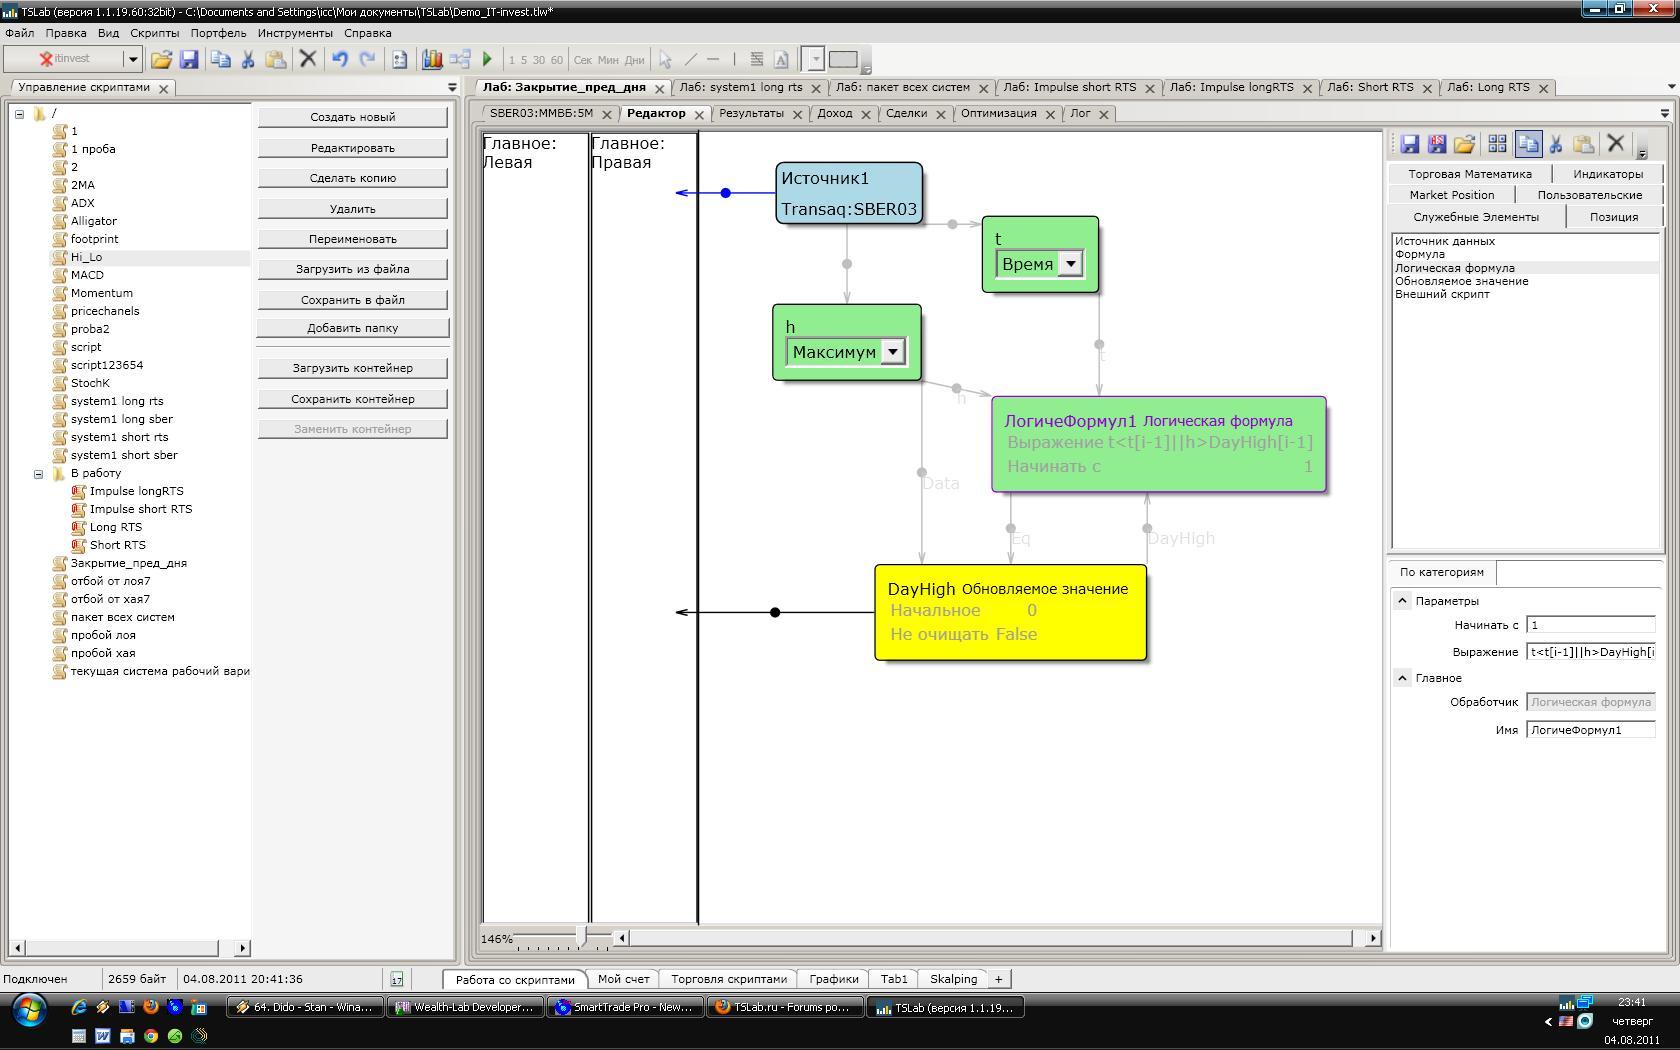1680x1050 pixels.
Task: Open the Скрипты menu
Action: click(154, 33)
